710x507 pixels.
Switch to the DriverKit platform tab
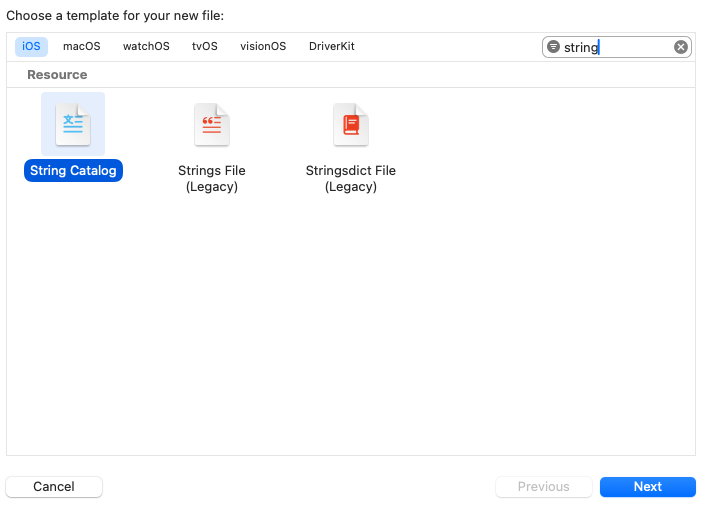(332, 47)
